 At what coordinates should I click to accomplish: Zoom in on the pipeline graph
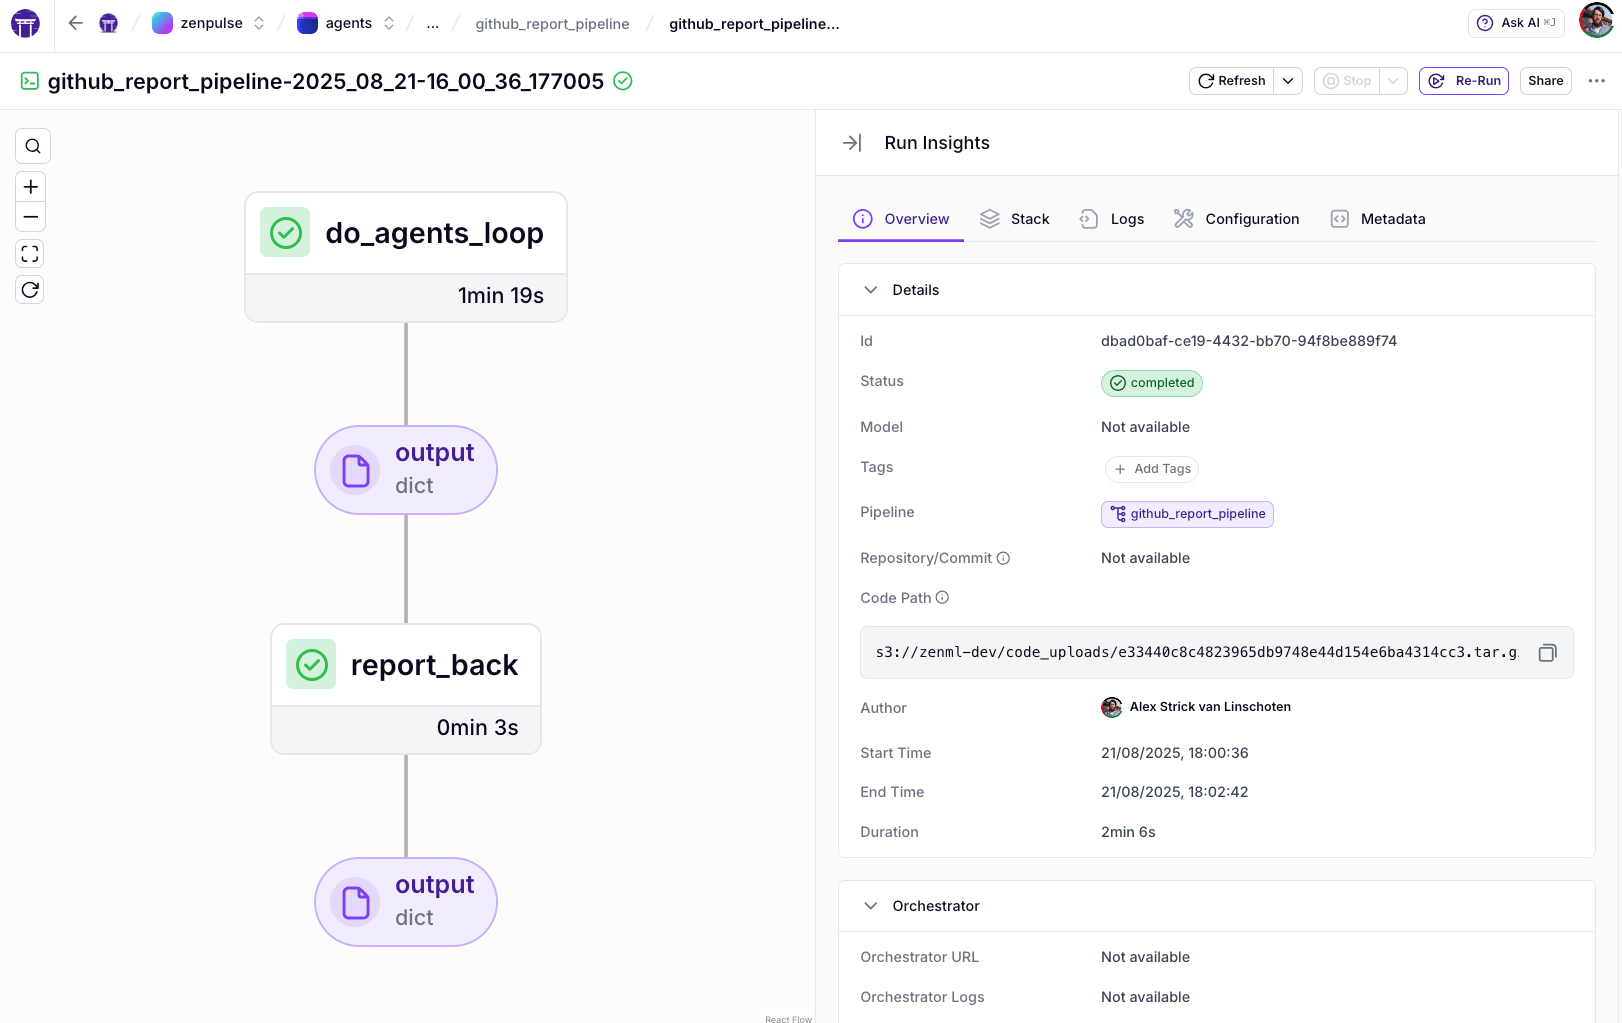(x=31, y=187)
